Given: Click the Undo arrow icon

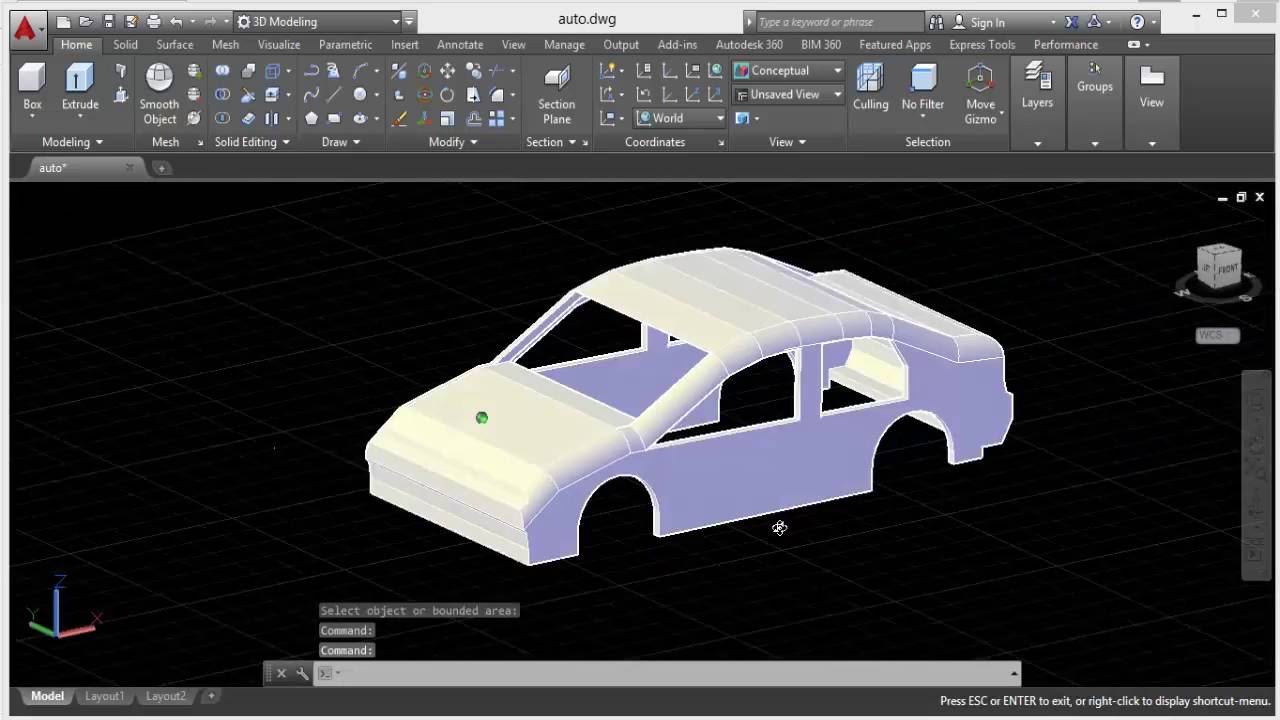Looking at the screenshot, I should coord(176,21).
